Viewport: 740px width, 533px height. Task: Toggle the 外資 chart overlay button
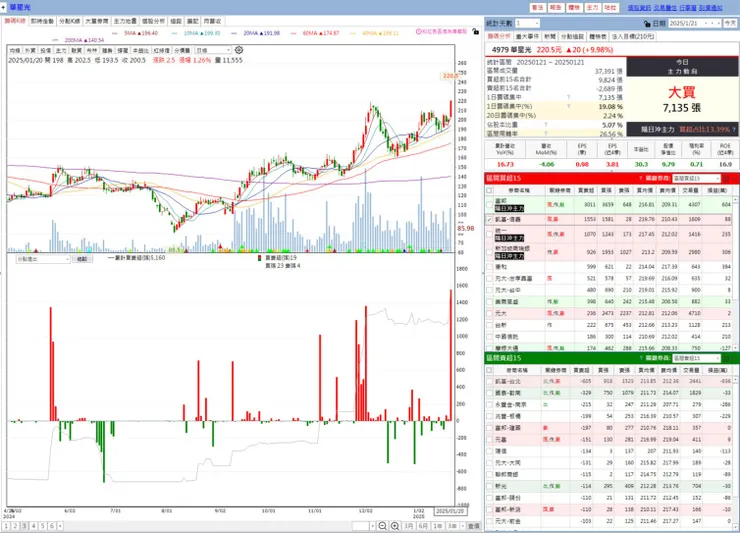[x=30, y=50]
